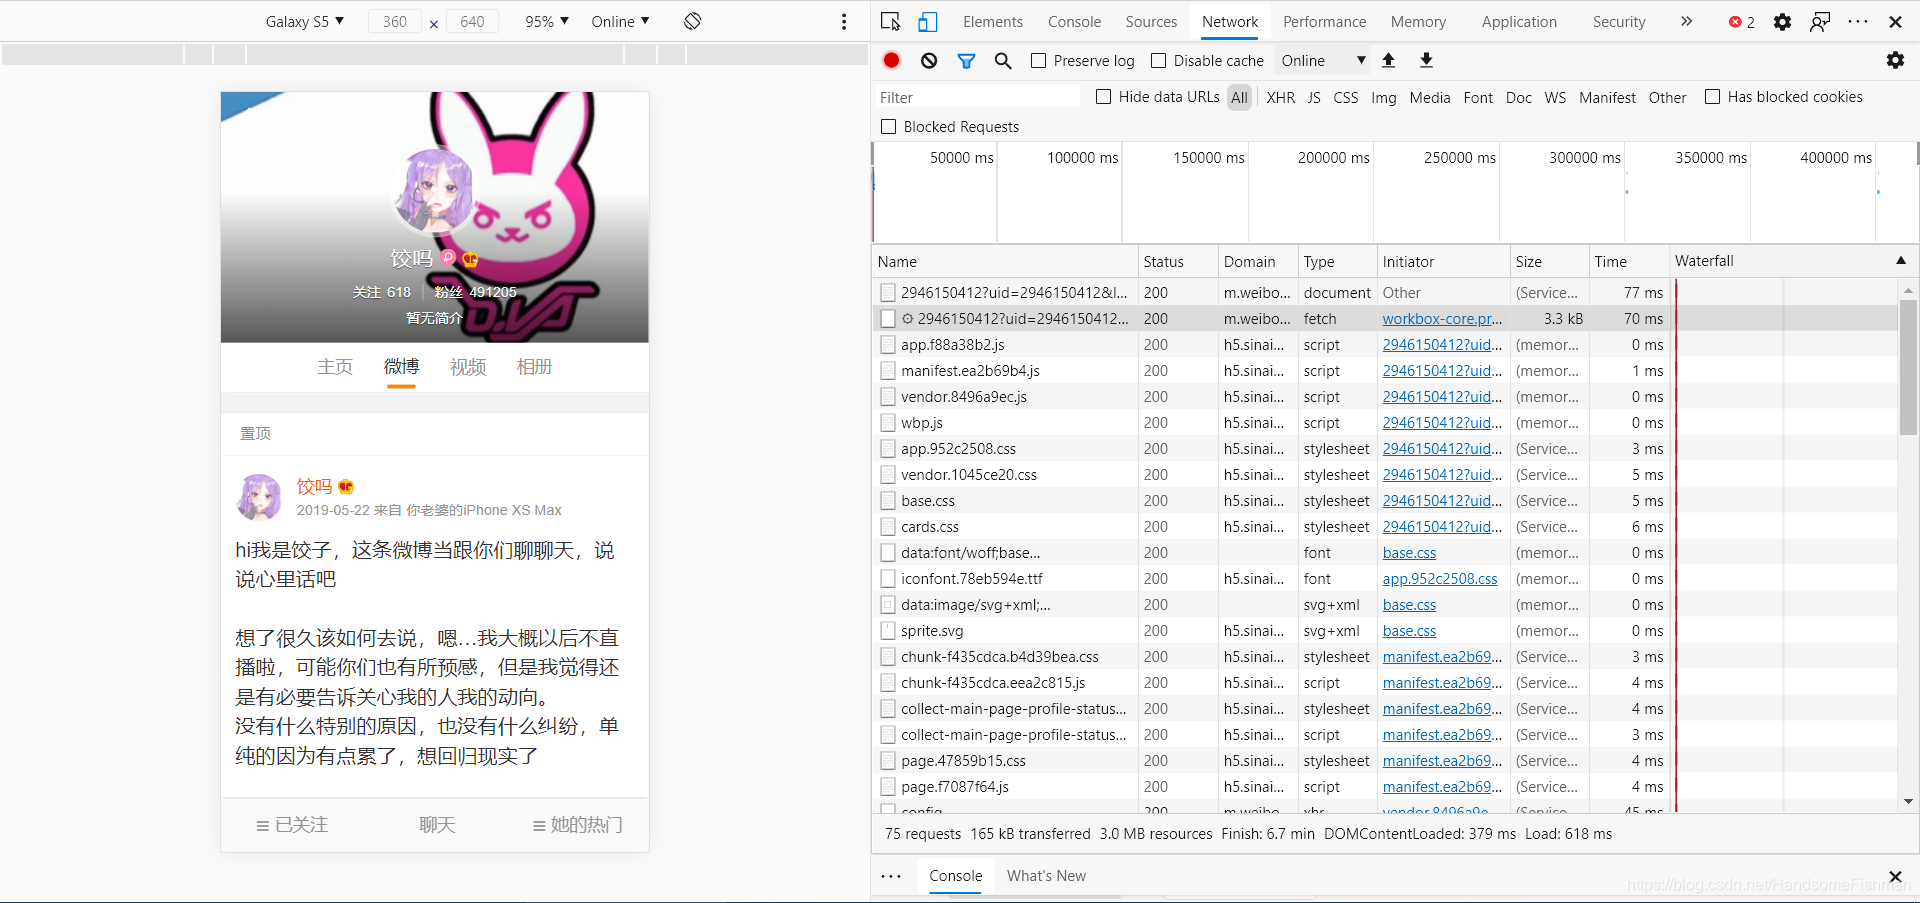Open device toolbar more options menu
Image resolution: width=1920 pixels, height=903 pixels.
tap(844, 21)
